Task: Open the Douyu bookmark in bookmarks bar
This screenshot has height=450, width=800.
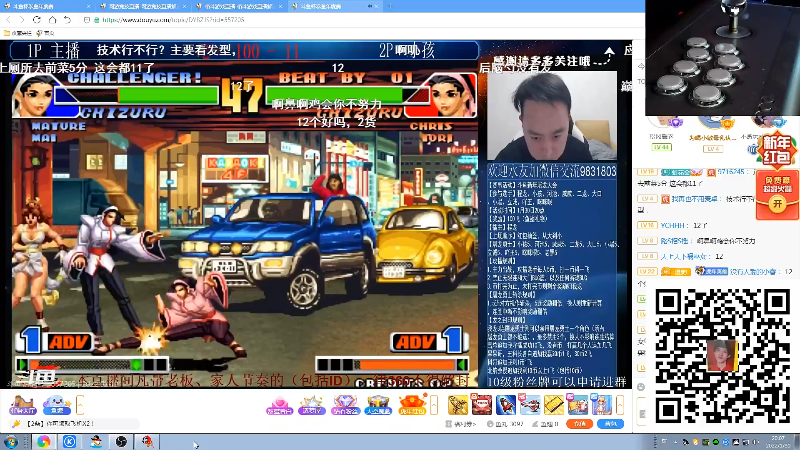Action: coord(45,33)
